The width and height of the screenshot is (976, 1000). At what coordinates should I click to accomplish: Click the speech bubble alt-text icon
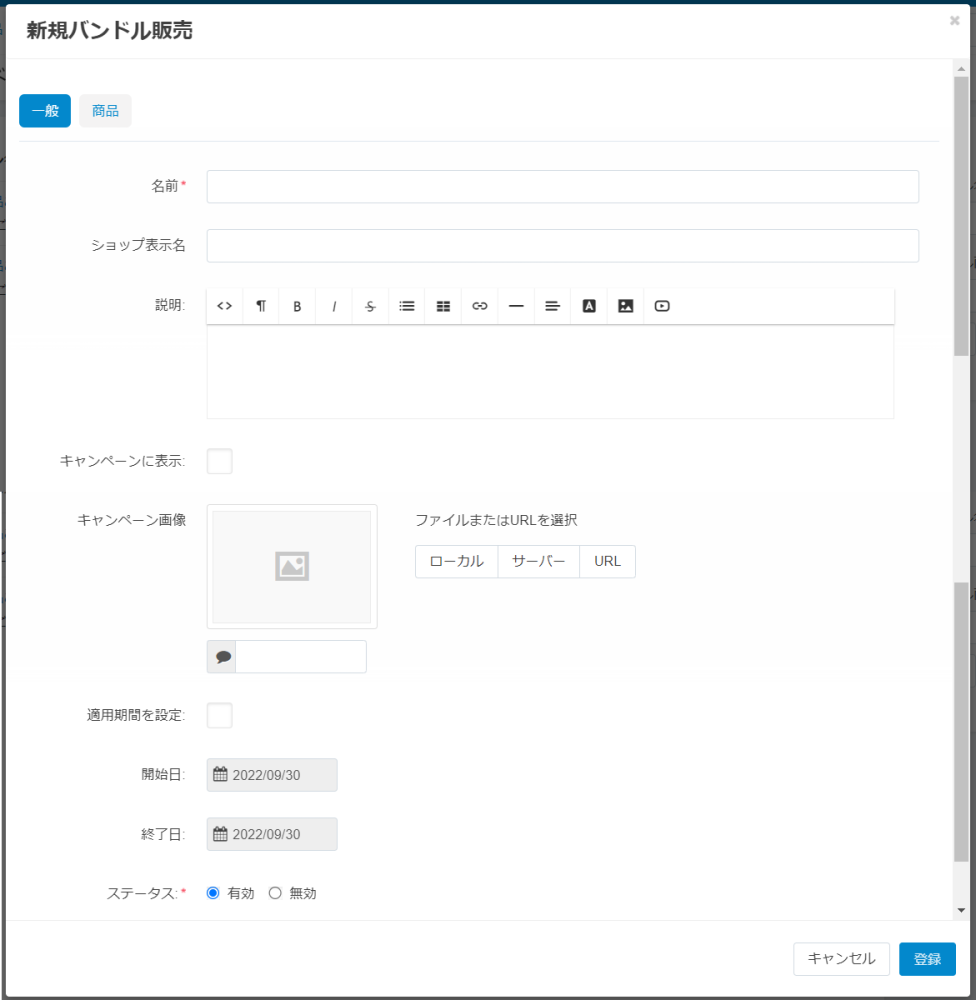pos(222,657)
